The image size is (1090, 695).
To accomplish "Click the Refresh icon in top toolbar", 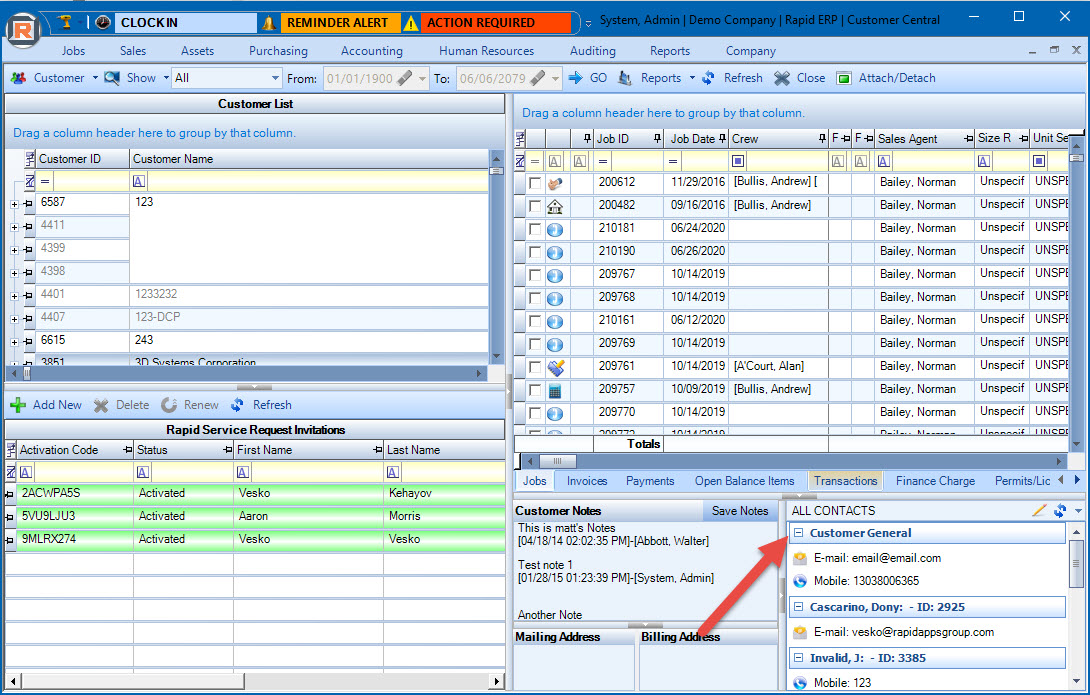I will pos(708,78).
